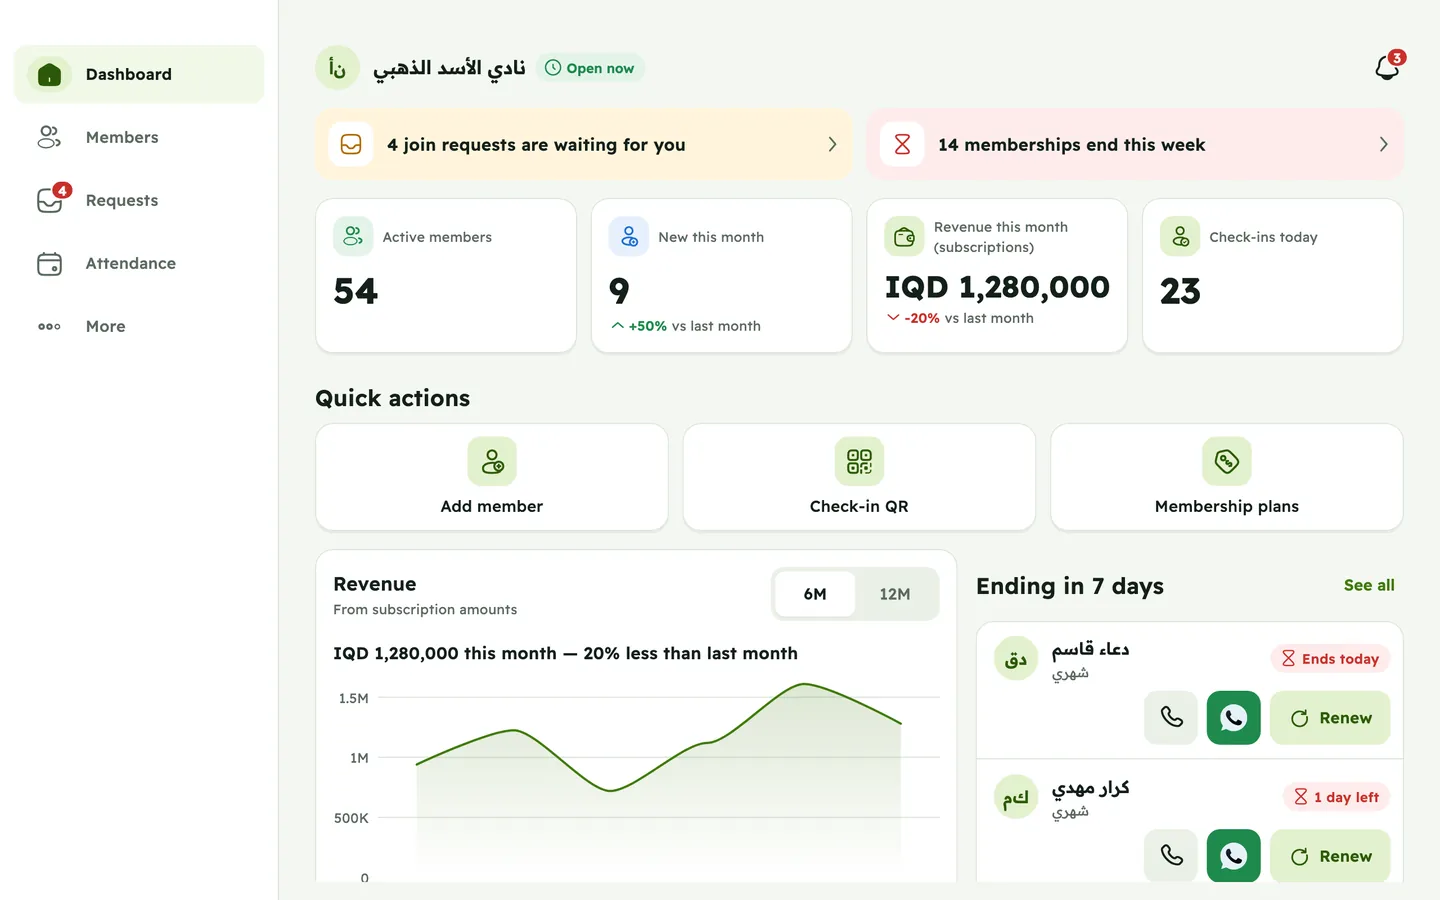Click the Members people icon in sidebar
This screenshot has height=900, width=1440.
click(x=49, y=137)
